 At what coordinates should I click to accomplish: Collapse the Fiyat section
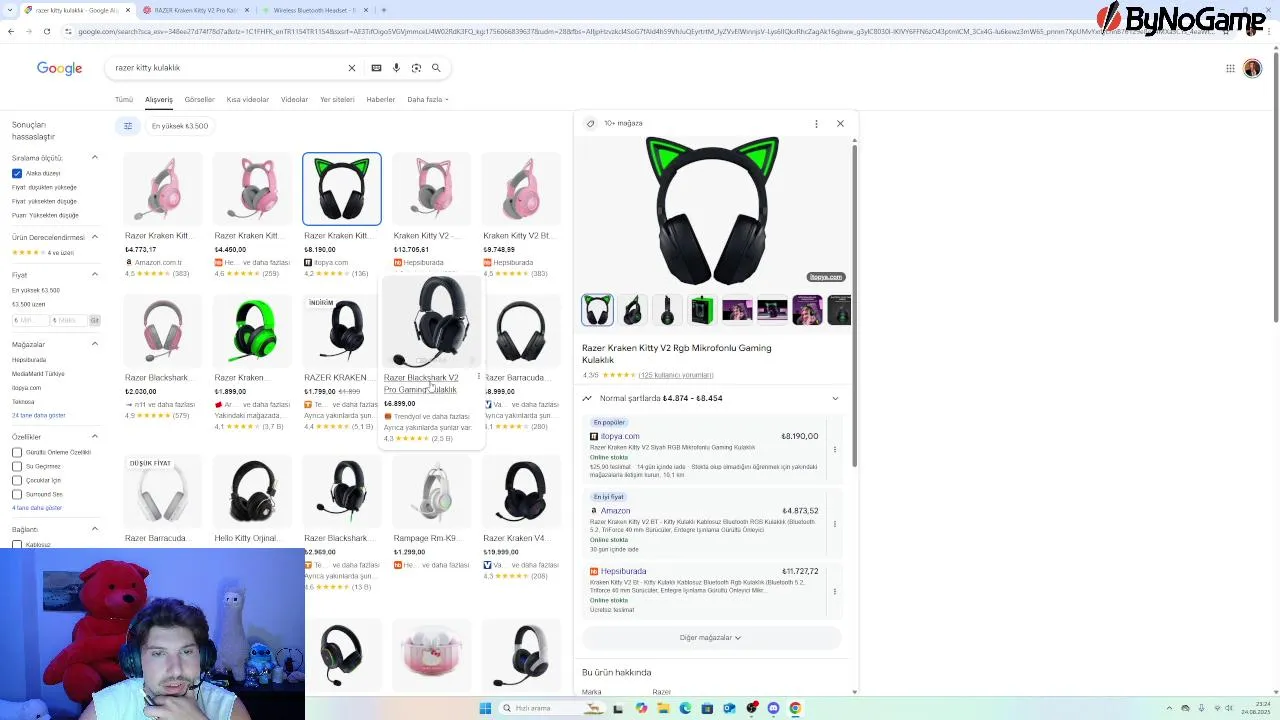95,274
